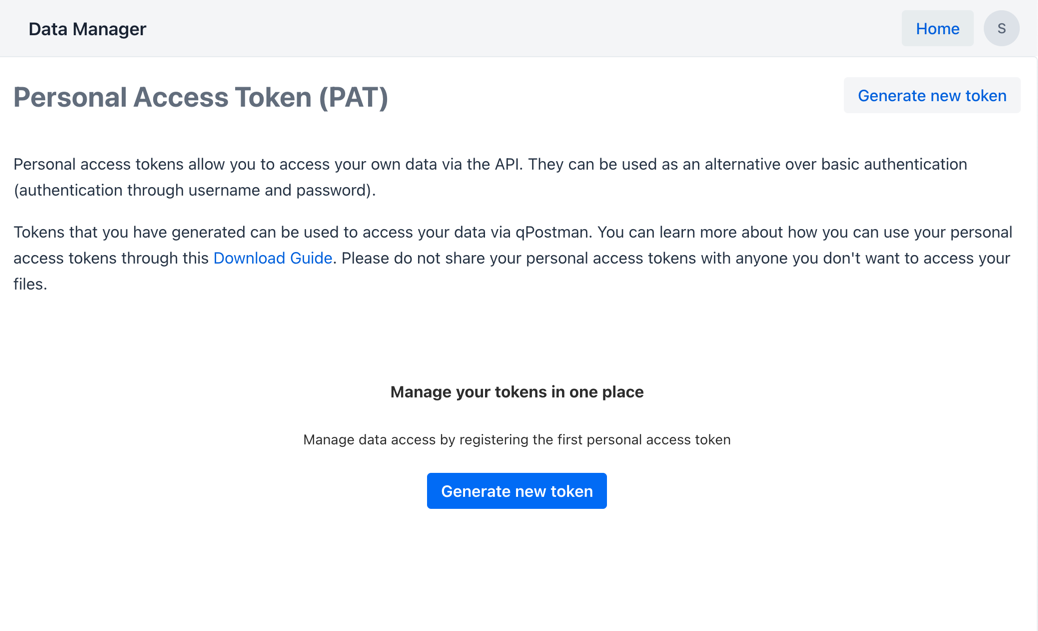This screenshot has height=631, width=1038.
Task: Click the 'Manage your tokens in one place' heading
Action: click(516, 392)
